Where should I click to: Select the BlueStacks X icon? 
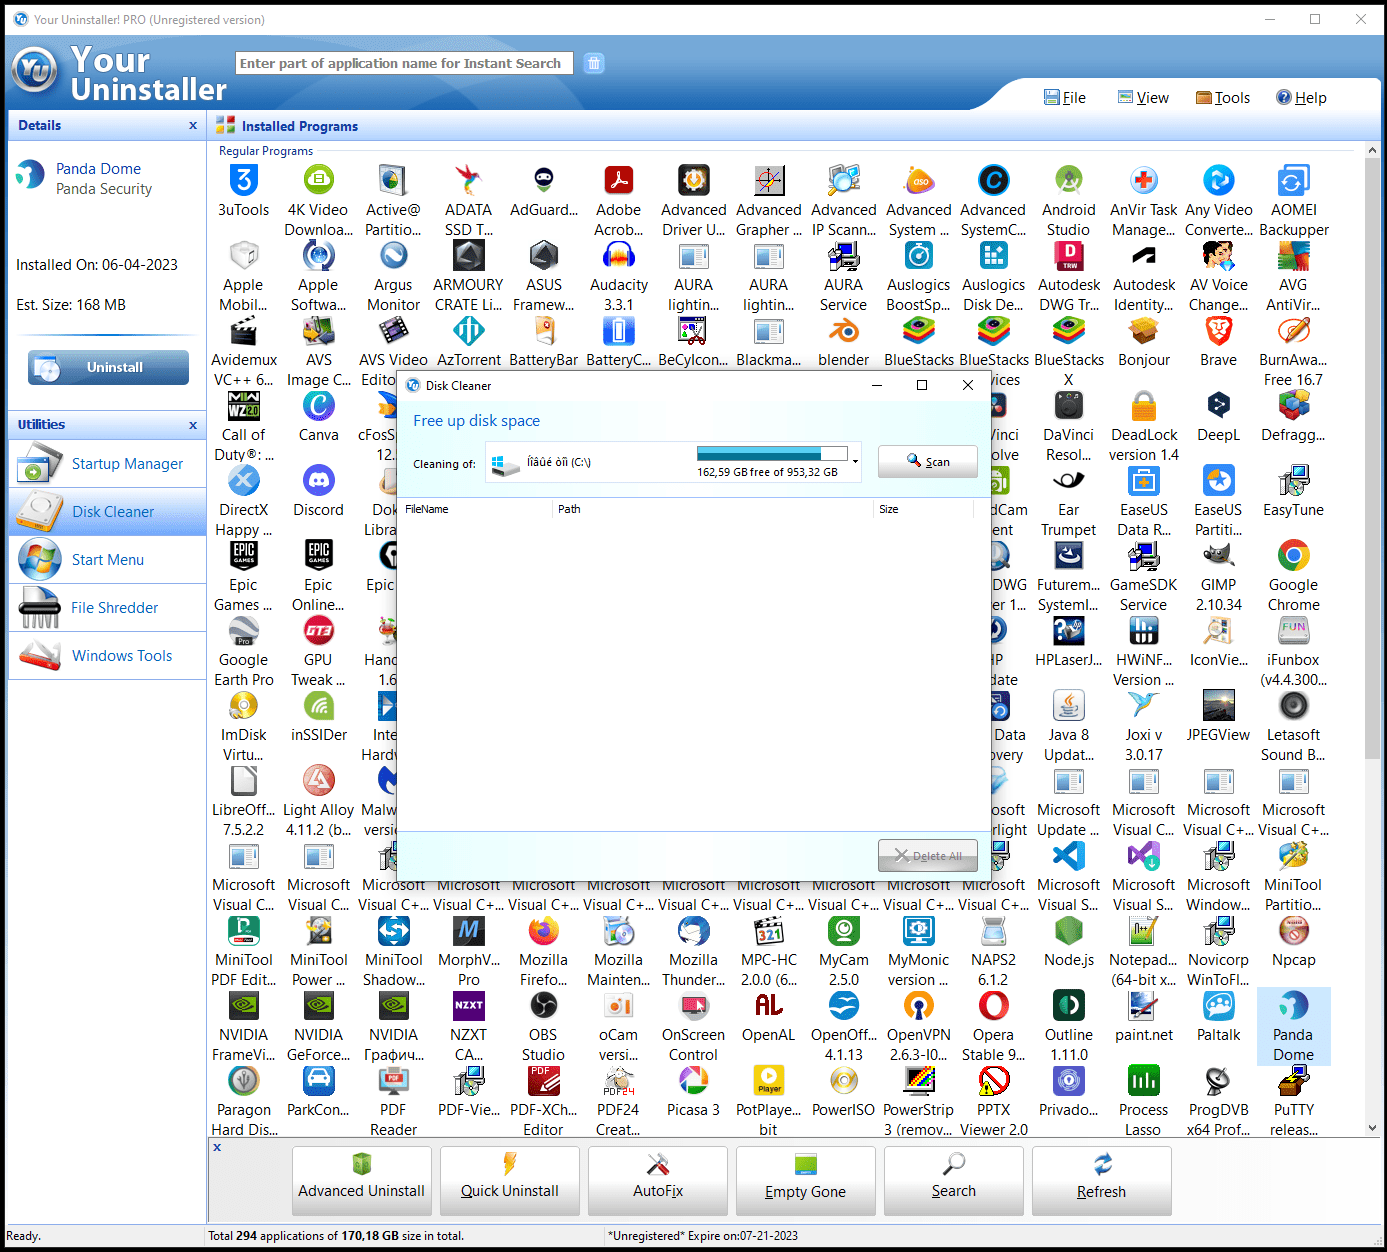point(1069,331)
